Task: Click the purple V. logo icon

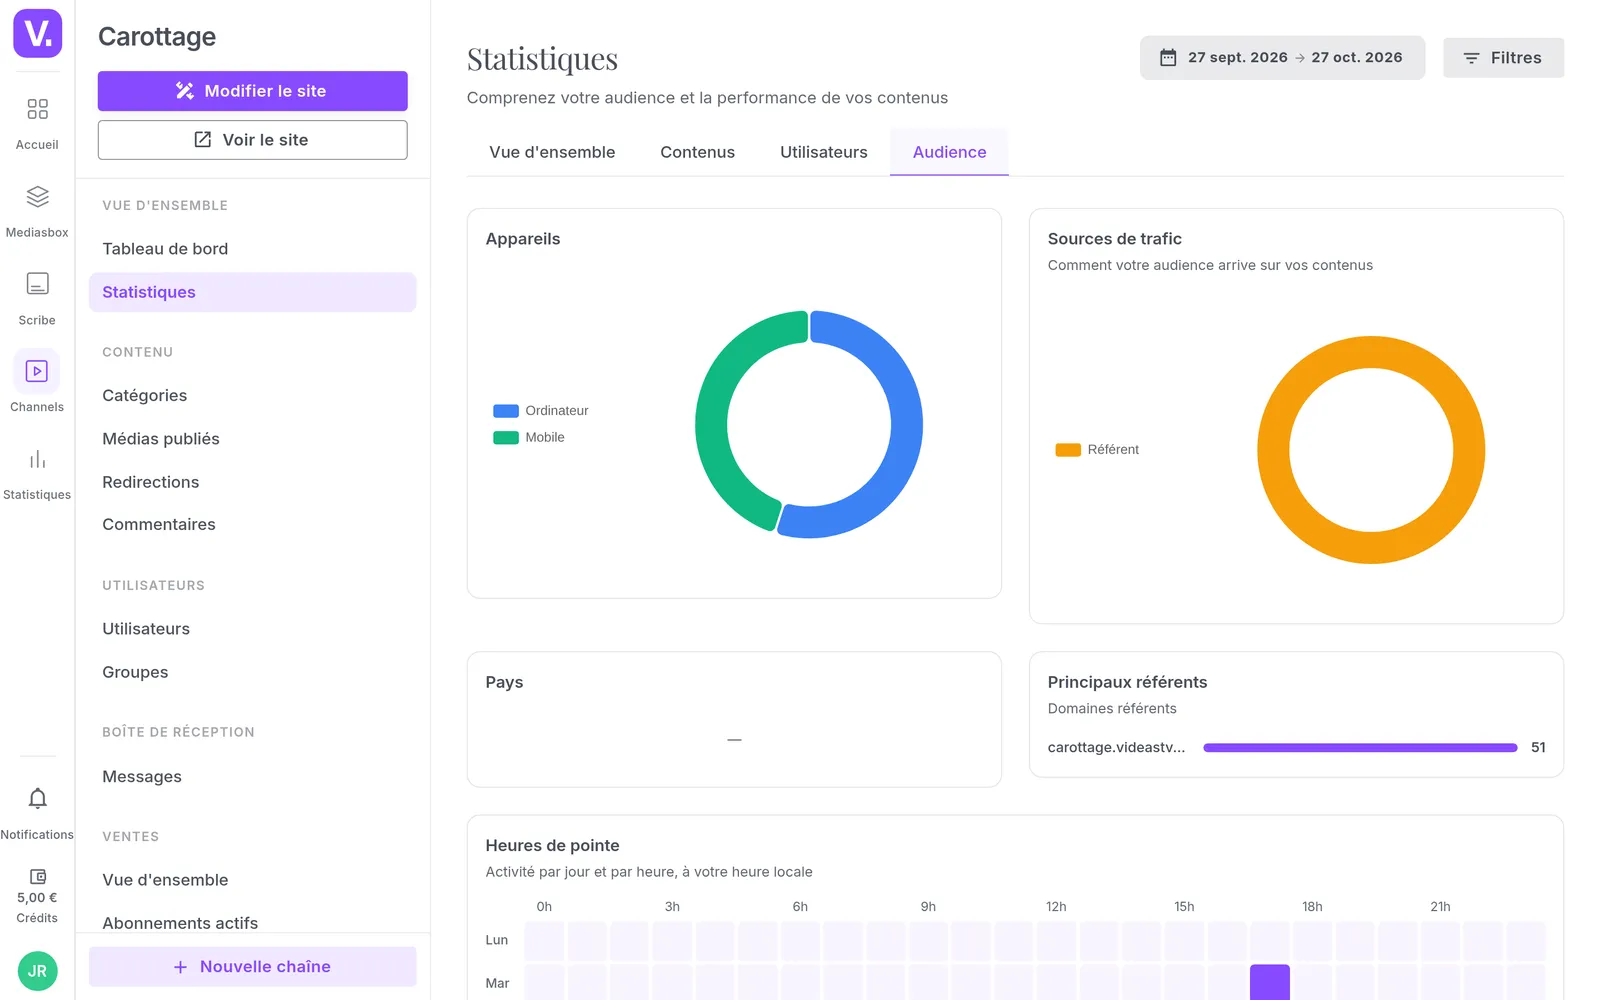Action: [37, 33]
